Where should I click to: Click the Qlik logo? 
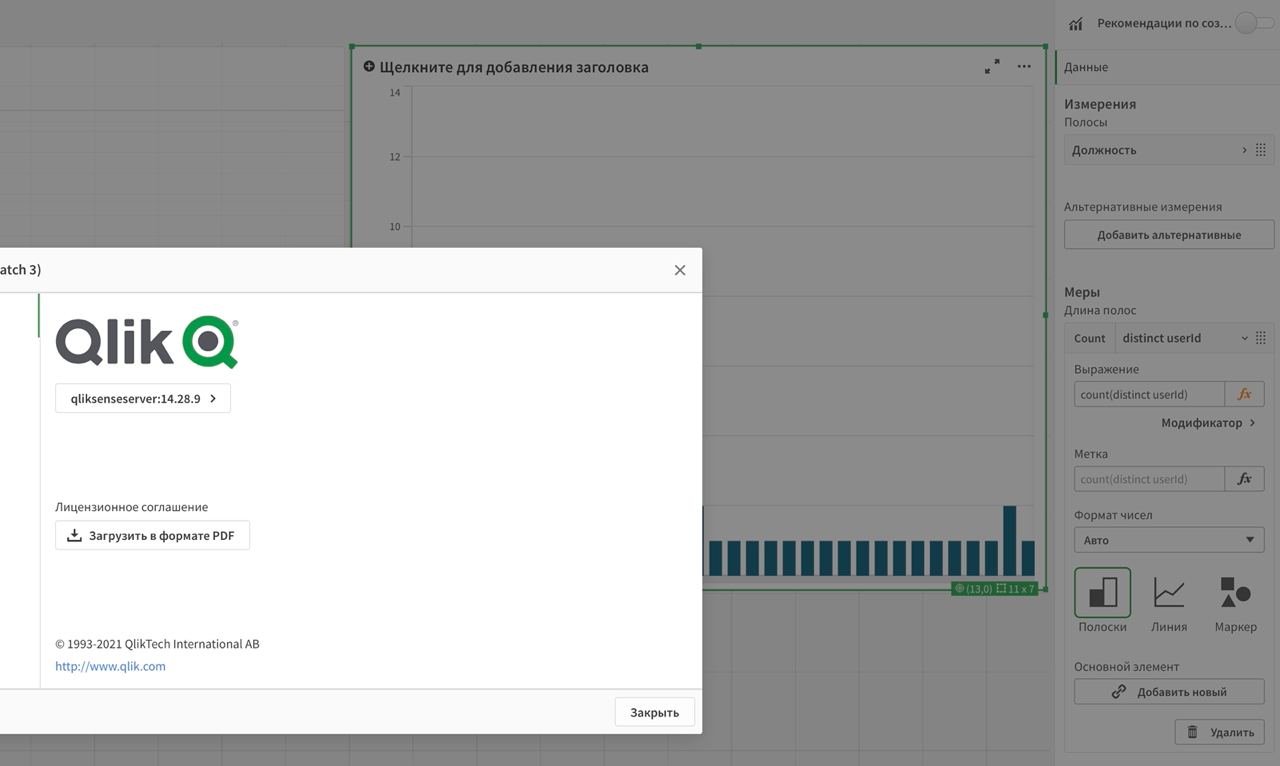pyautogui.click(x=147, y=342)
